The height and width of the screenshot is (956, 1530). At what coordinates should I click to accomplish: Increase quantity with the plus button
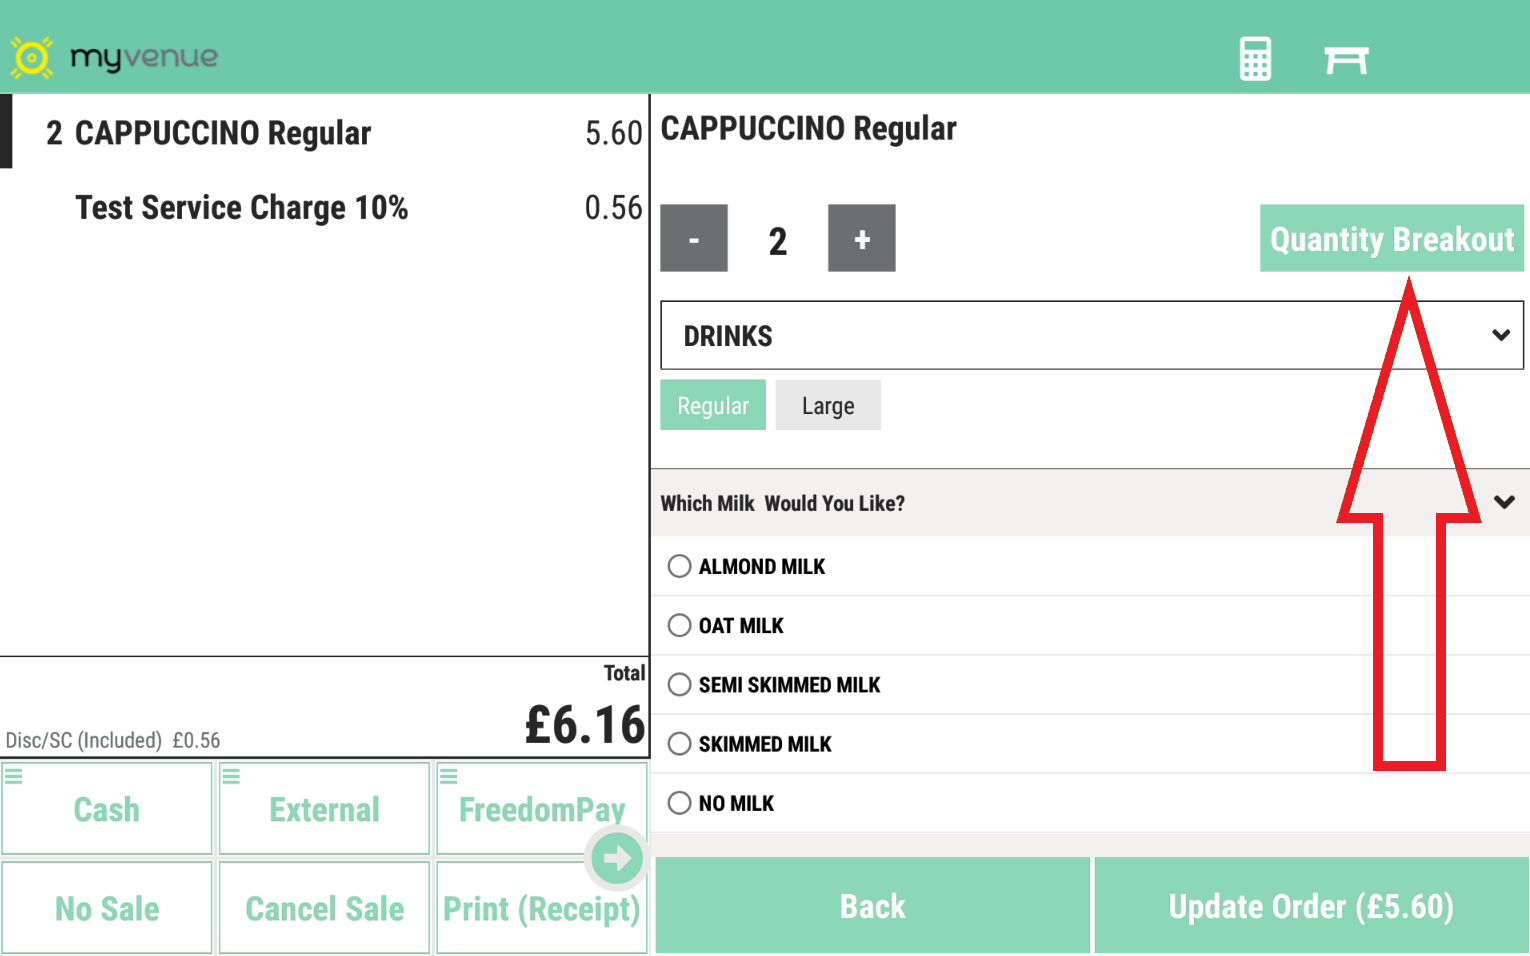click(861, 239)
